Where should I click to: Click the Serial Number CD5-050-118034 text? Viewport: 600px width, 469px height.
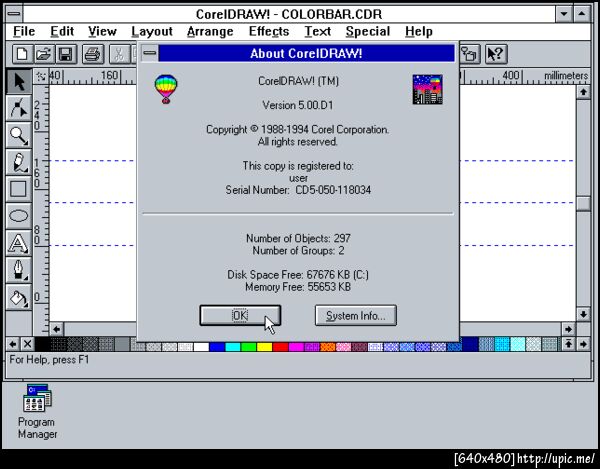coord(298,190)
